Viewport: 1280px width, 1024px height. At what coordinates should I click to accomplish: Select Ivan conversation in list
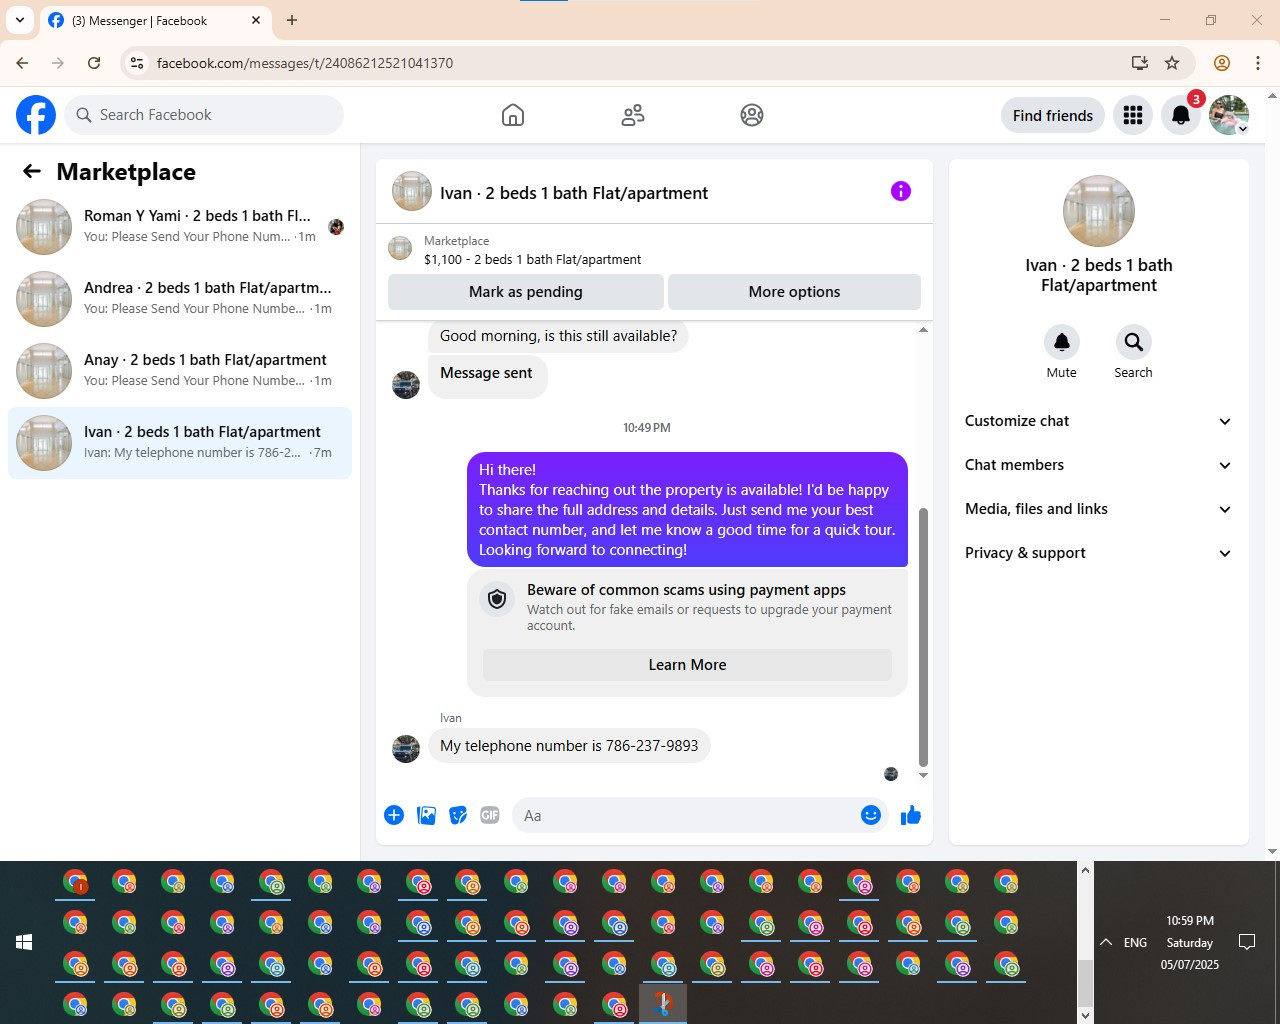point(180,443)
